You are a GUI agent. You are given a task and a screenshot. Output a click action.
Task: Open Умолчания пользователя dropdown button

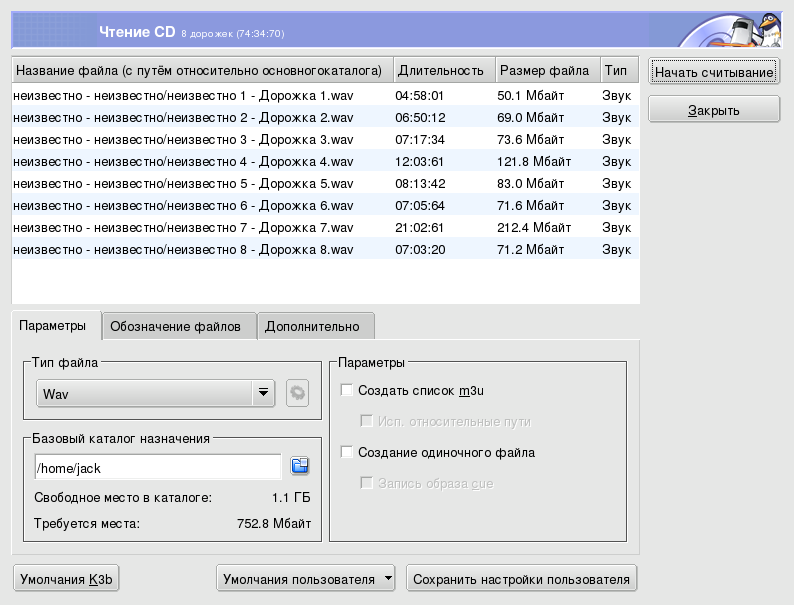point(305,579)
